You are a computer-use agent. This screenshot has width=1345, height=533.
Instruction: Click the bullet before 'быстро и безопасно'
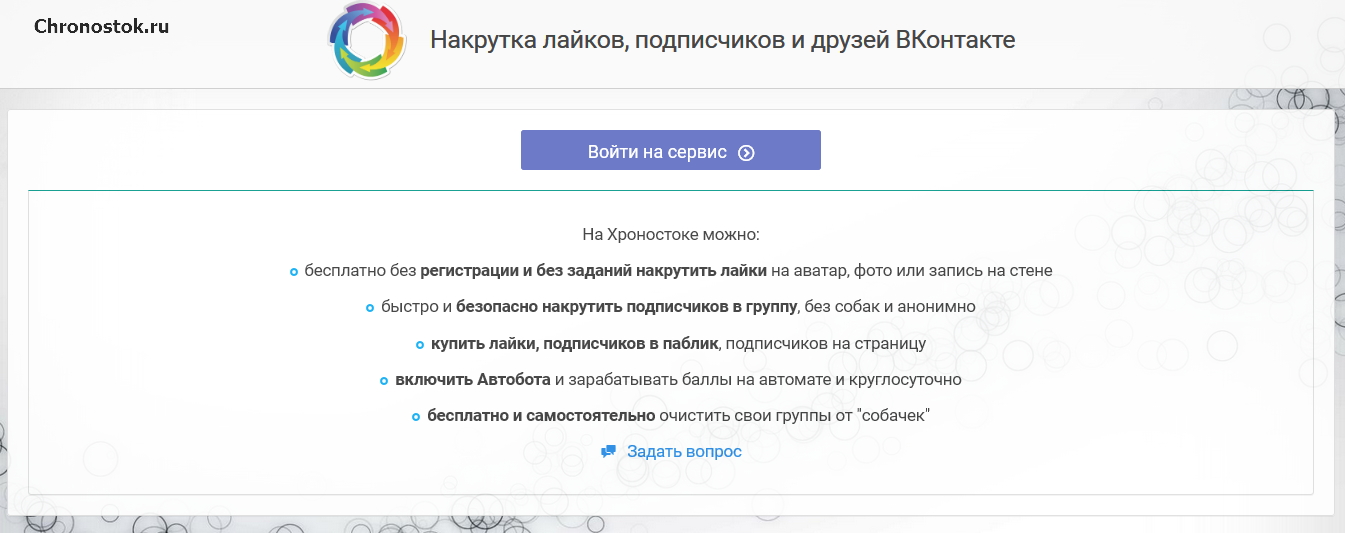pyautogui.click(x=370, y=308)
